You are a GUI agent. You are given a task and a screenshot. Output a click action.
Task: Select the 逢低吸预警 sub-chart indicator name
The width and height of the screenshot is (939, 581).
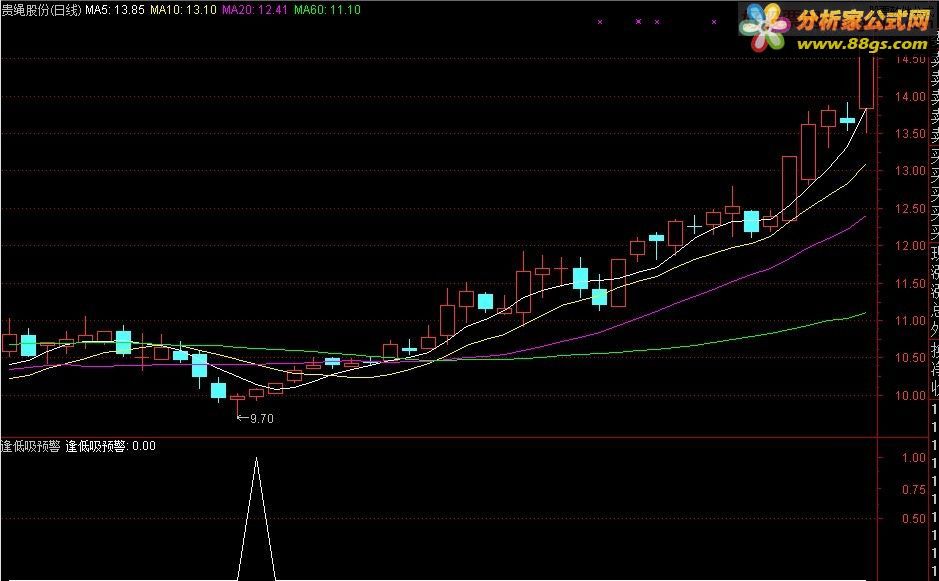31,446
